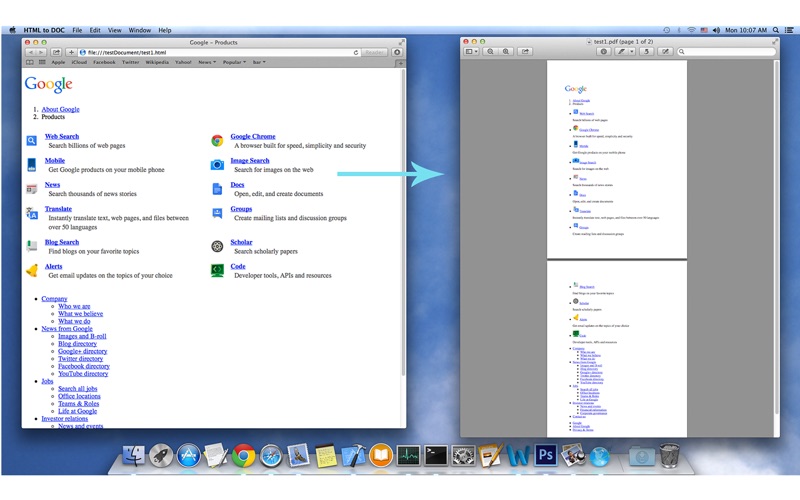Open Notification Center list icon
800x500 pixels.
click(x=789, y=30)
